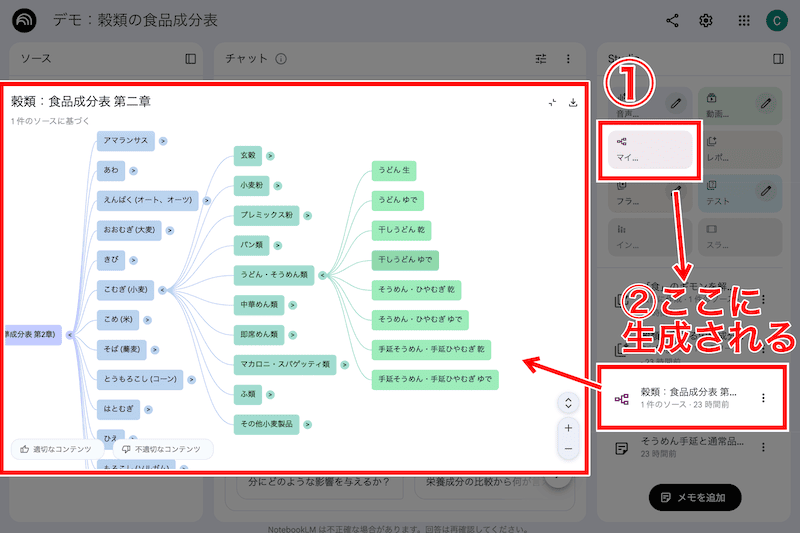Mark the mind map as 適切なコンテンツ
Image resolution: width=800 pixels, height=533 pixels.
(x=56, y=450)
